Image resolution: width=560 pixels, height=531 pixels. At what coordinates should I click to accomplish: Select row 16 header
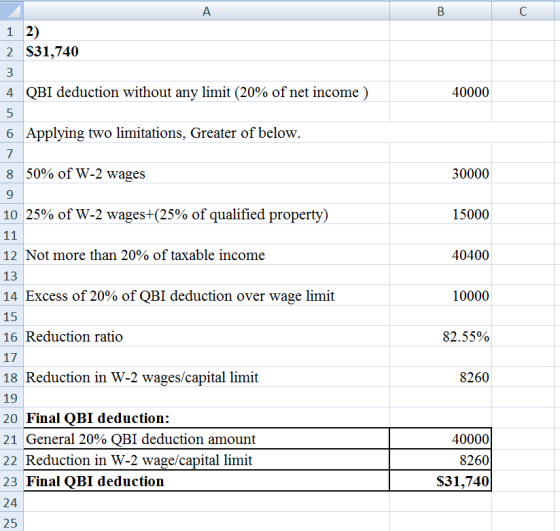coord(12,336)
